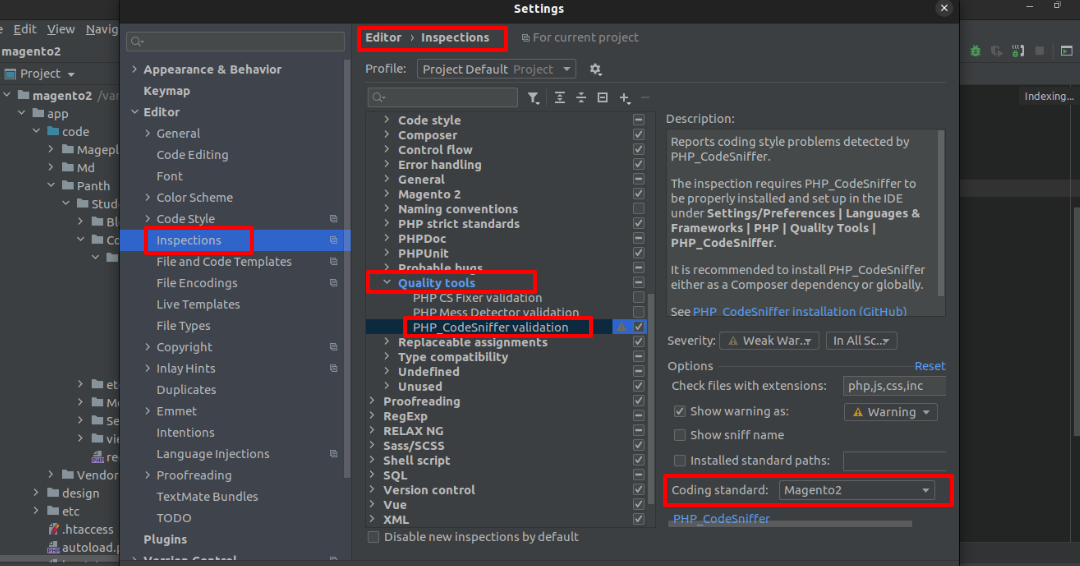1080x566 pixels.
Task: Select Live Templates settings page
Action: 198,304
